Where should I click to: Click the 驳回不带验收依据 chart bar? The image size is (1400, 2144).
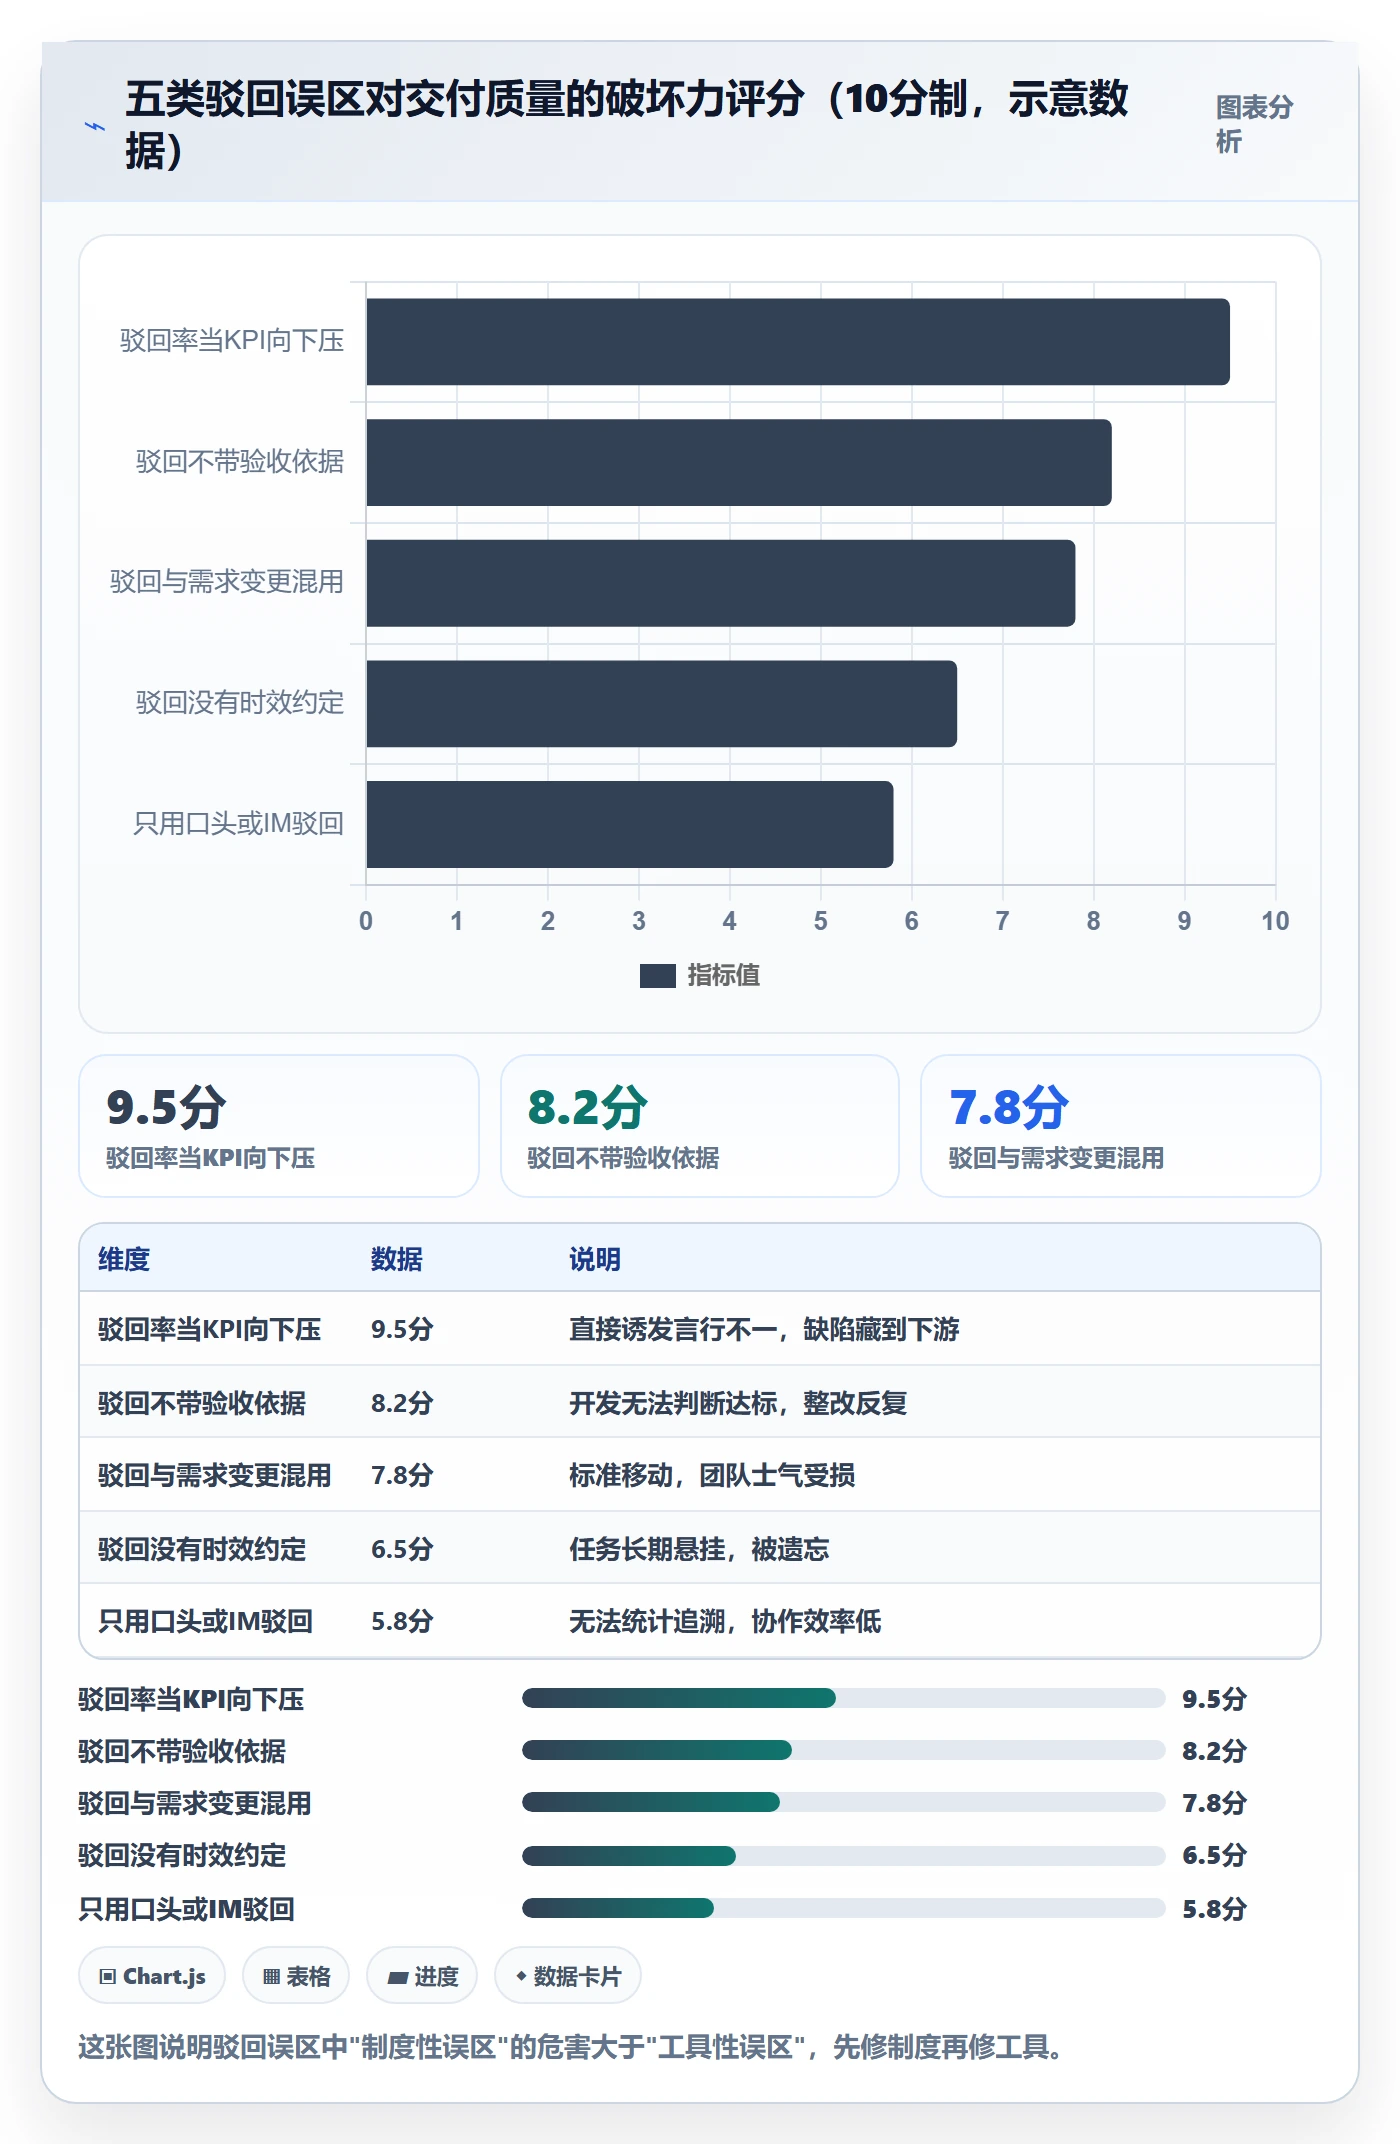(x=738, y=462)
